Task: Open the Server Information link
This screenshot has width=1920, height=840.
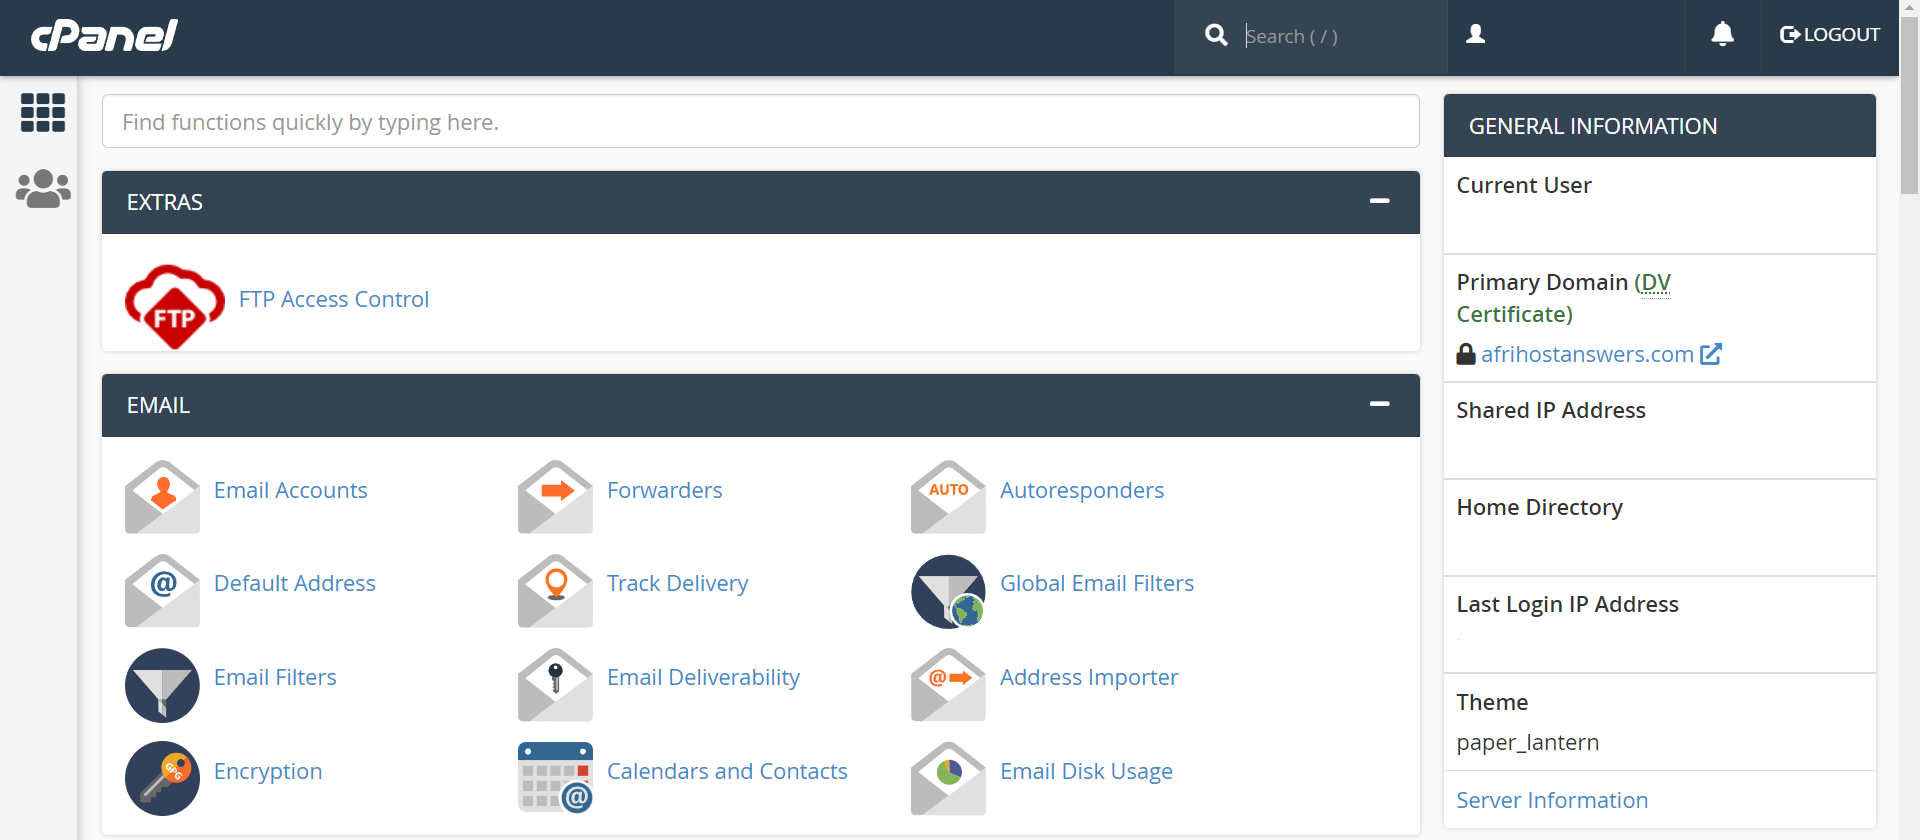Action: [1551, 800]
